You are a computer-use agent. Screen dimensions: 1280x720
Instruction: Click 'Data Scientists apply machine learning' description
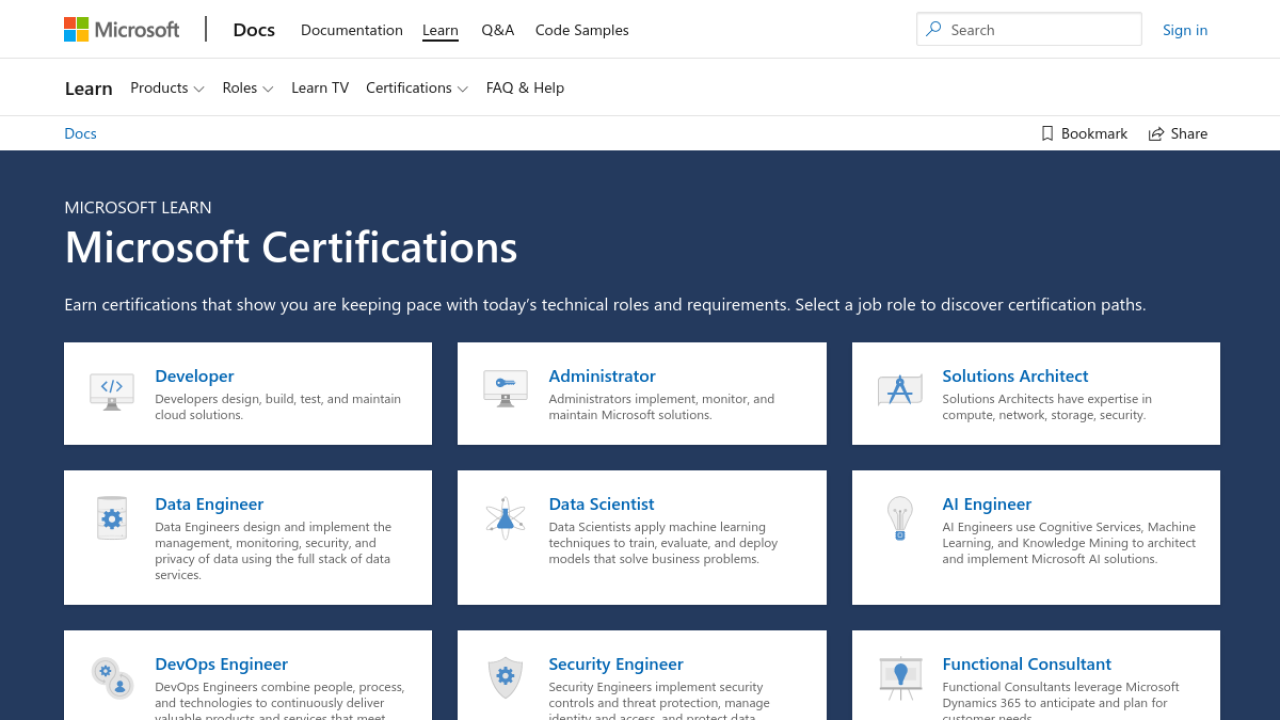point(663,543)
